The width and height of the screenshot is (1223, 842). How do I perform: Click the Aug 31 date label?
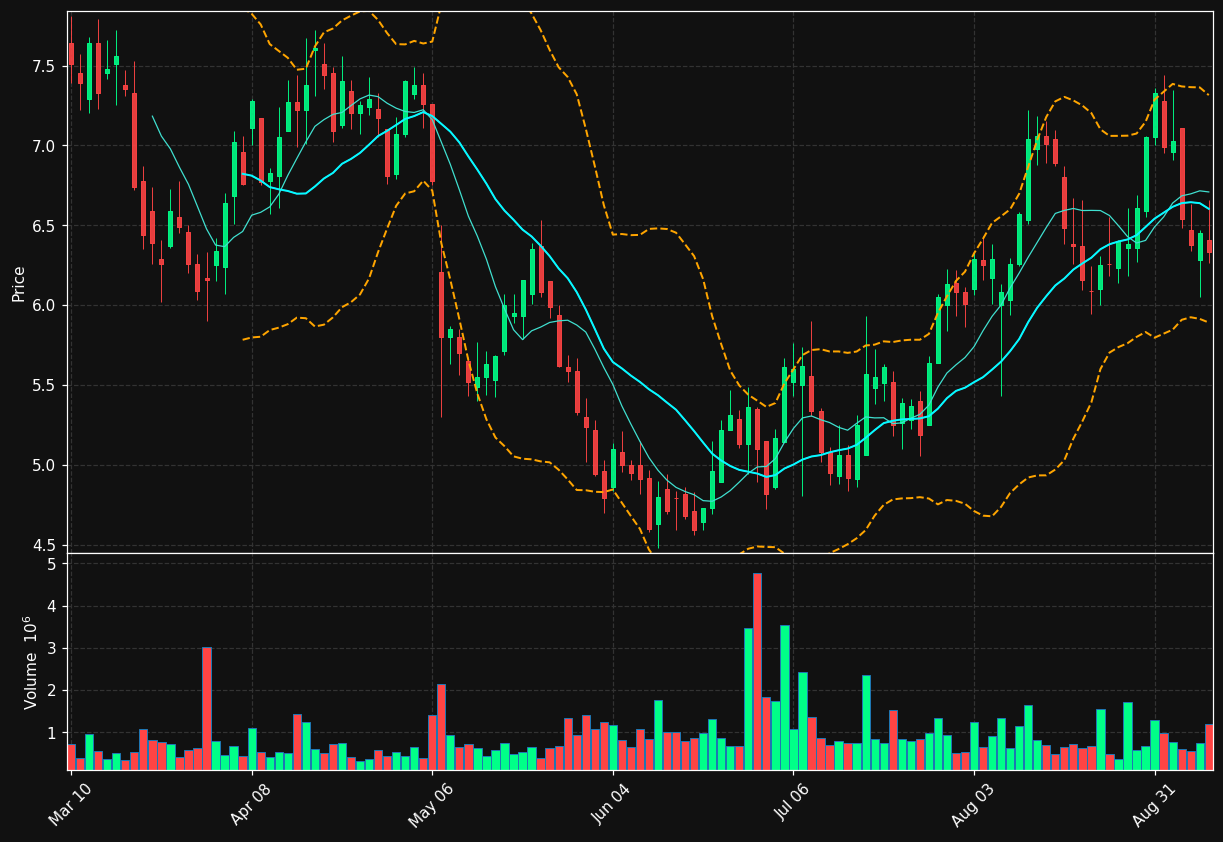pyautogui.click(x=1154, y=805)
